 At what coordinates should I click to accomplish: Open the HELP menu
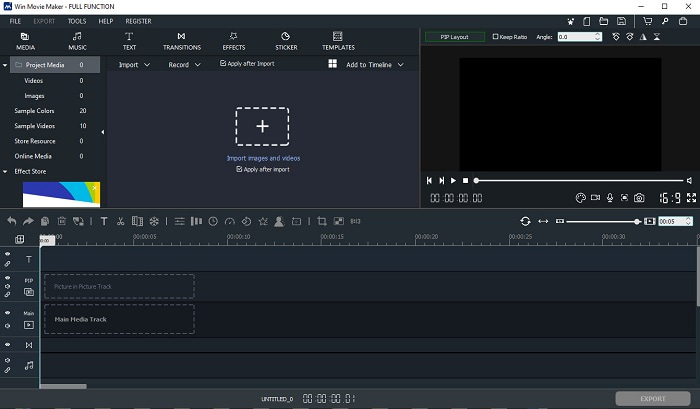click(106, 21)
